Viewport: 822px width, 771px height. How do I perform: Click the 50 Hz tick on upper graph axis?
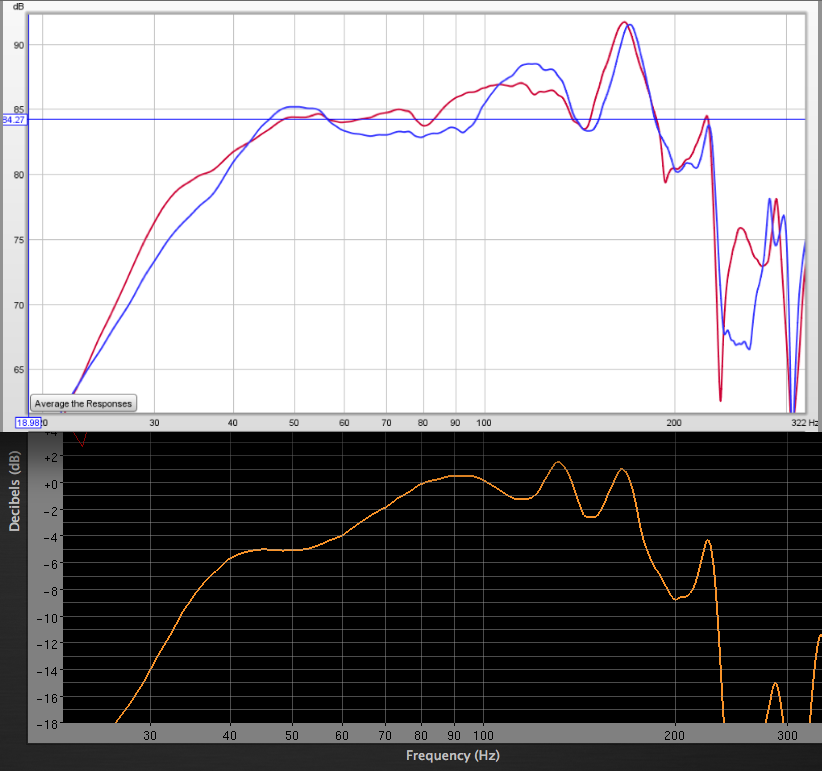point(294,422)
